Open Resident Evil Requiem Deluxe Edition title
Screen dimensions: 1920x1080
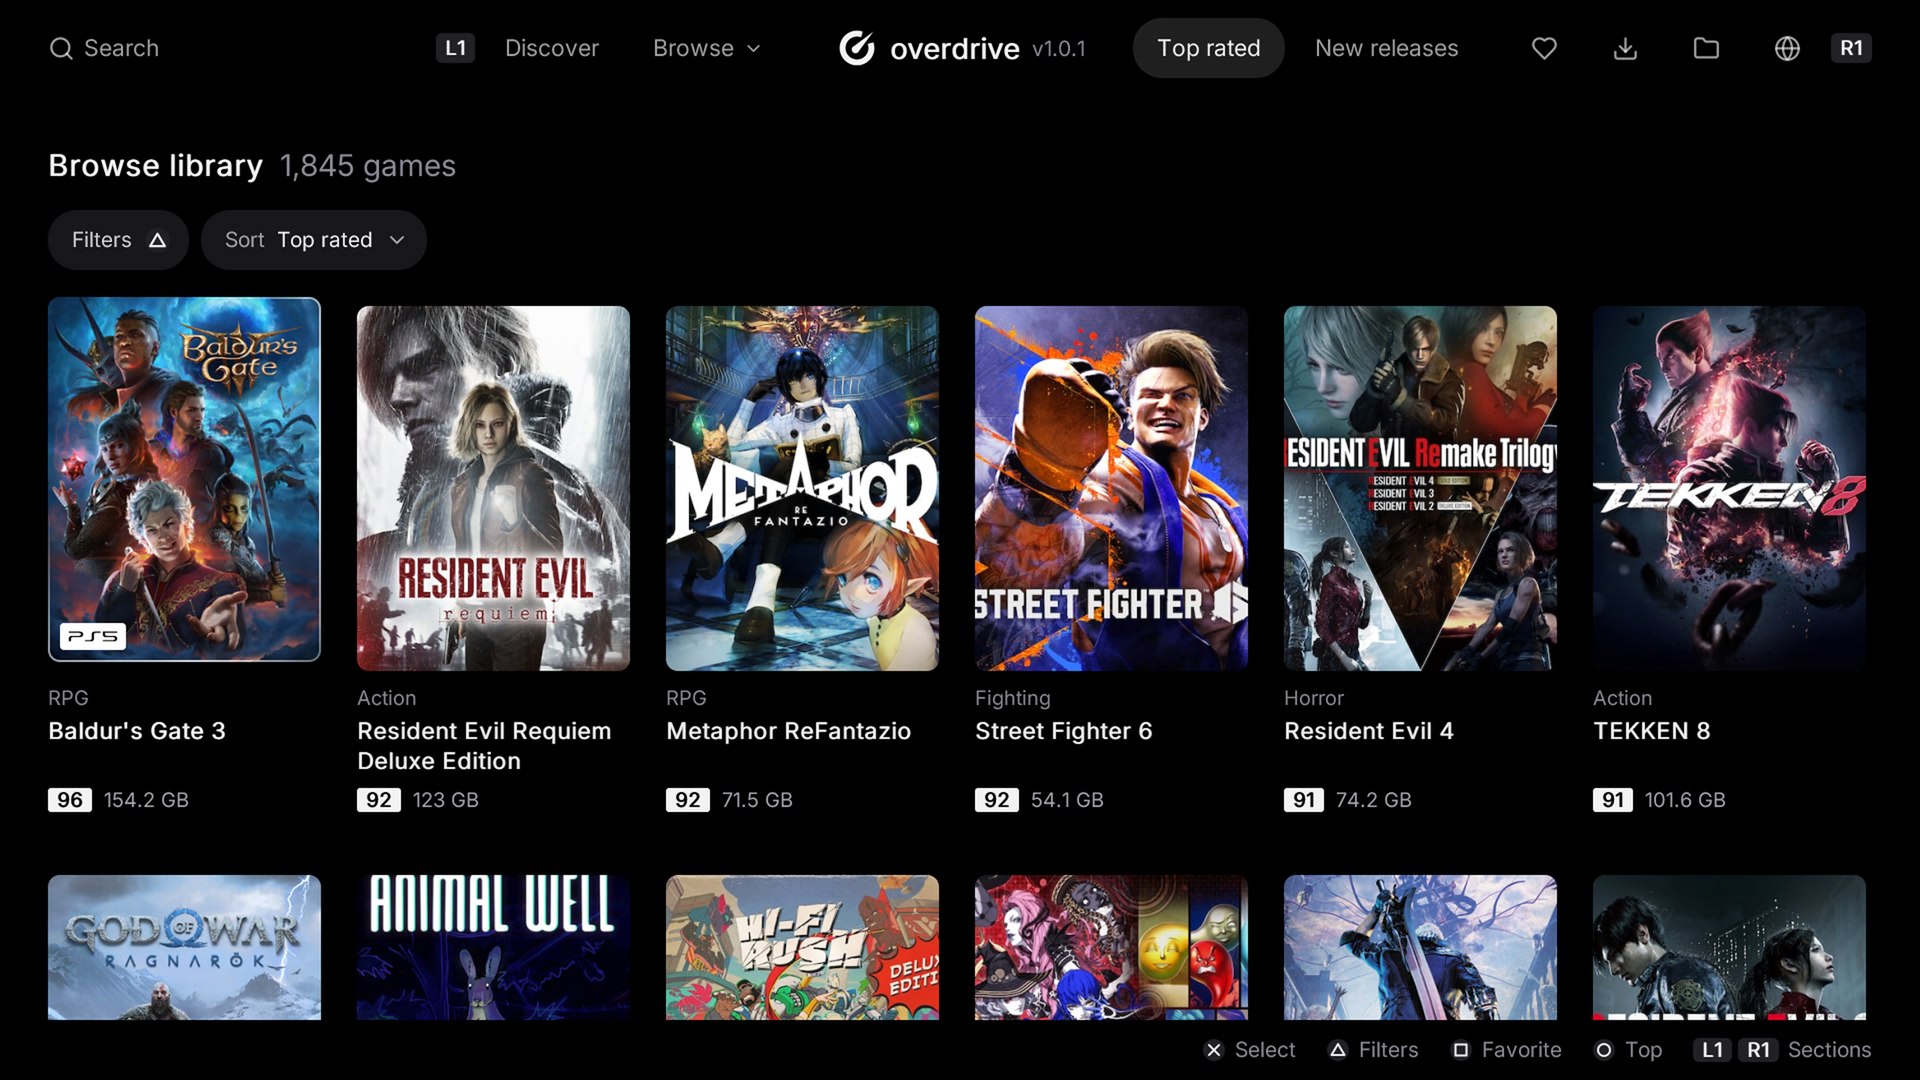click(x=484, y=746)
